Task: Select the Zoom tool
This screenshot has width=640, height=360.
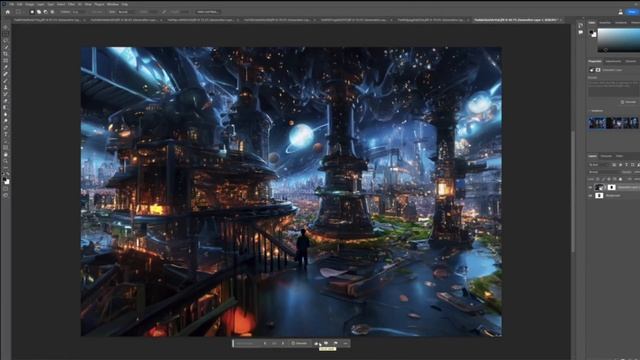Action: [6, 162]
